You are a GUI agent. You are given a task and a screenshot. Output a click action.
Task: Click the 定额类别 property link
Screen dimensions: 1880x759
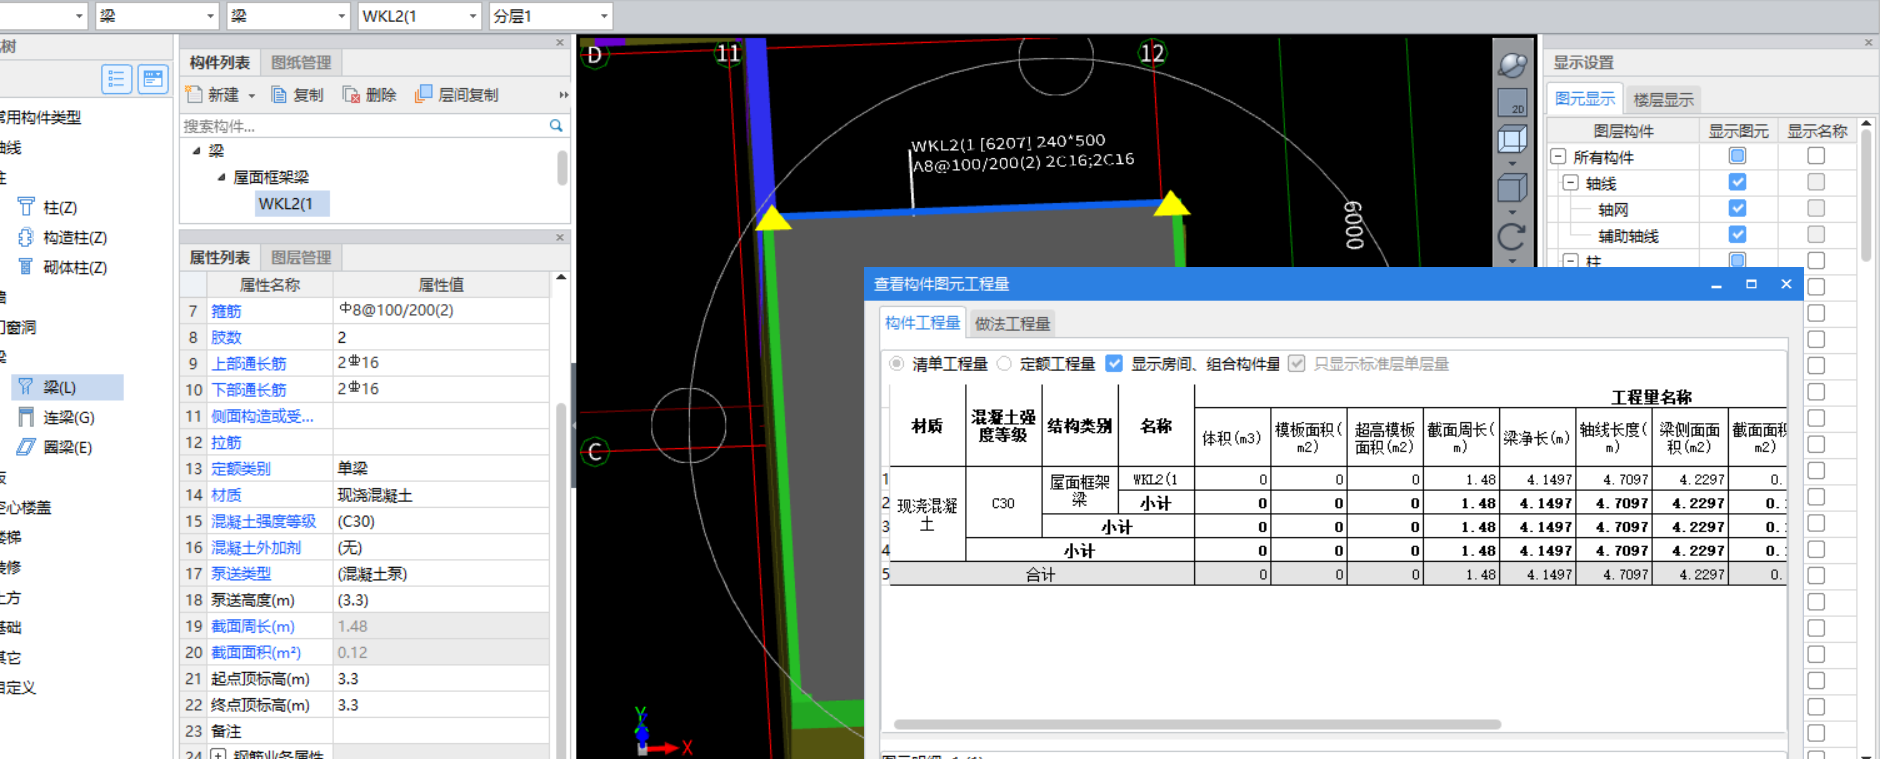241,468
